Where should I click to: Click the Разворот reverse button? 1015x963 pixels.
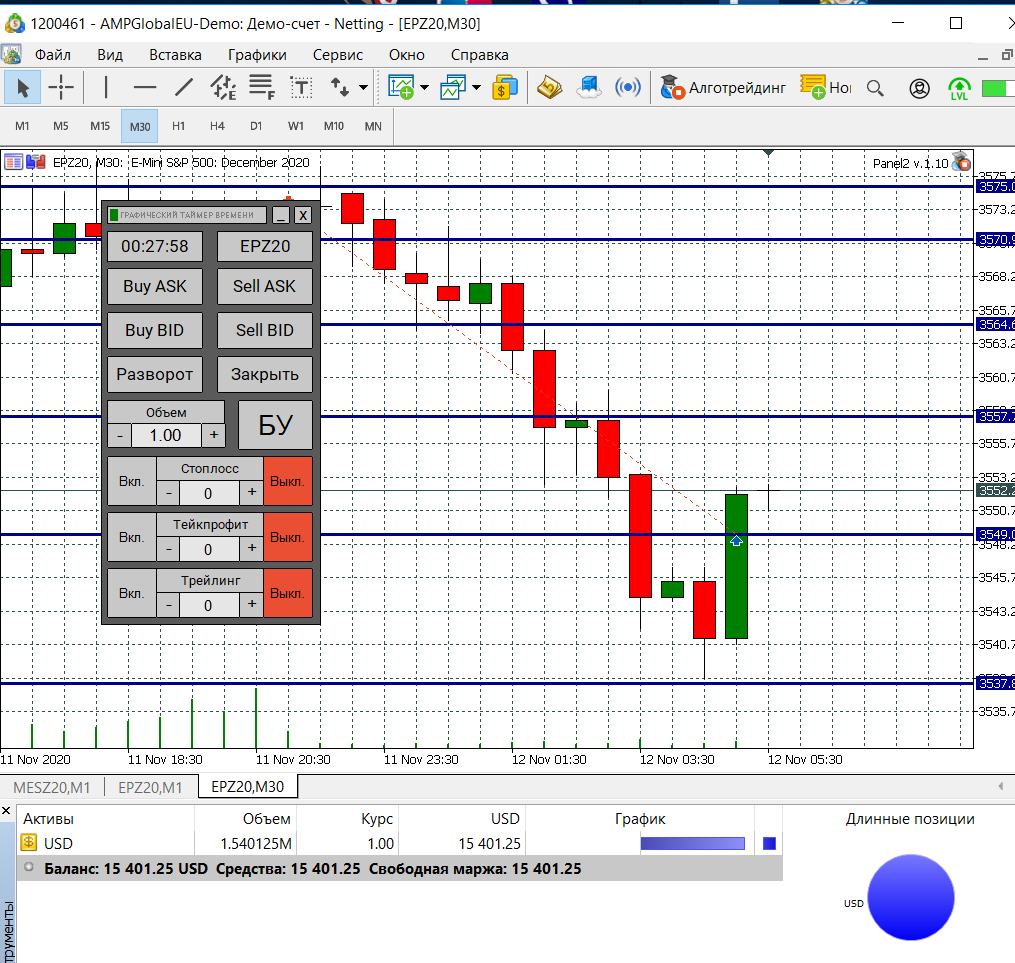click(155, 374)
